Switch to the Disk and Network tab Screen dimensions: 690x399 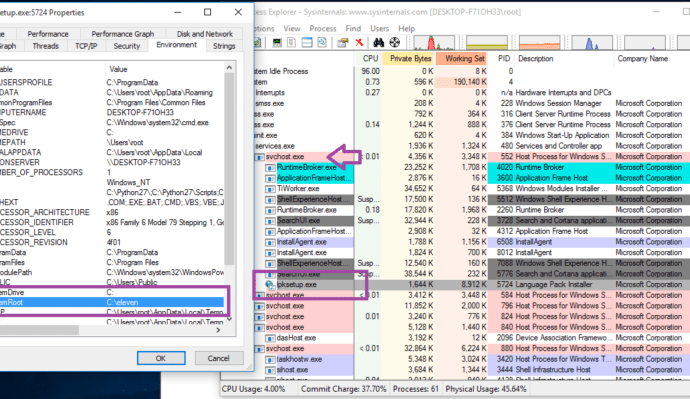point(205,34)
